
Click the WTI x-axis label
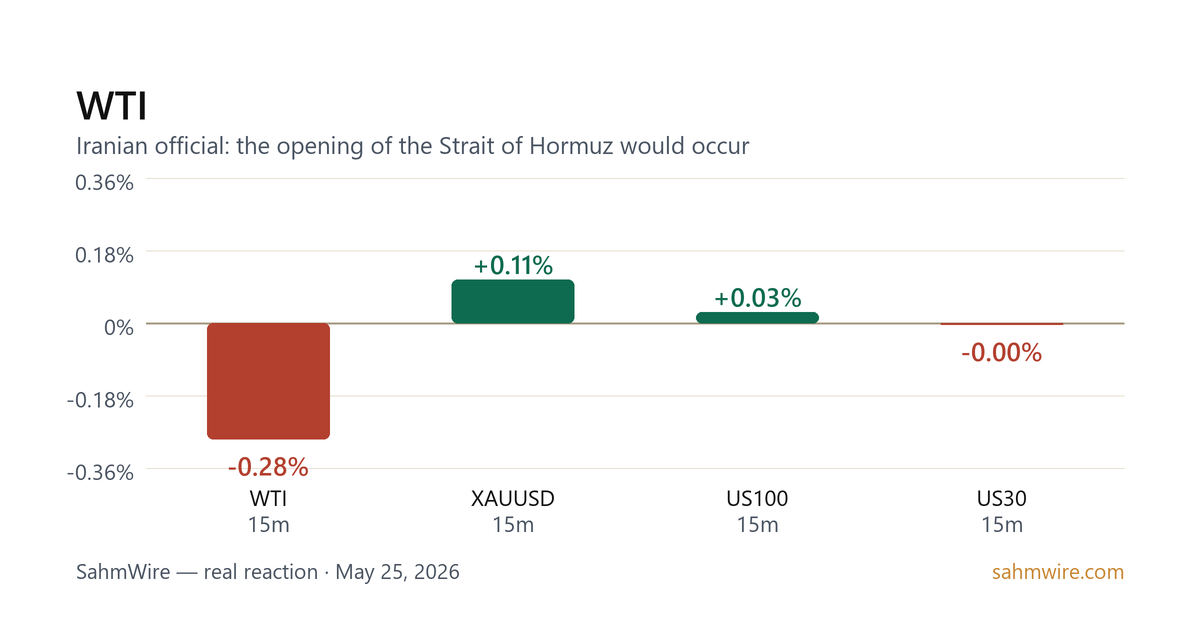[268, 498]
